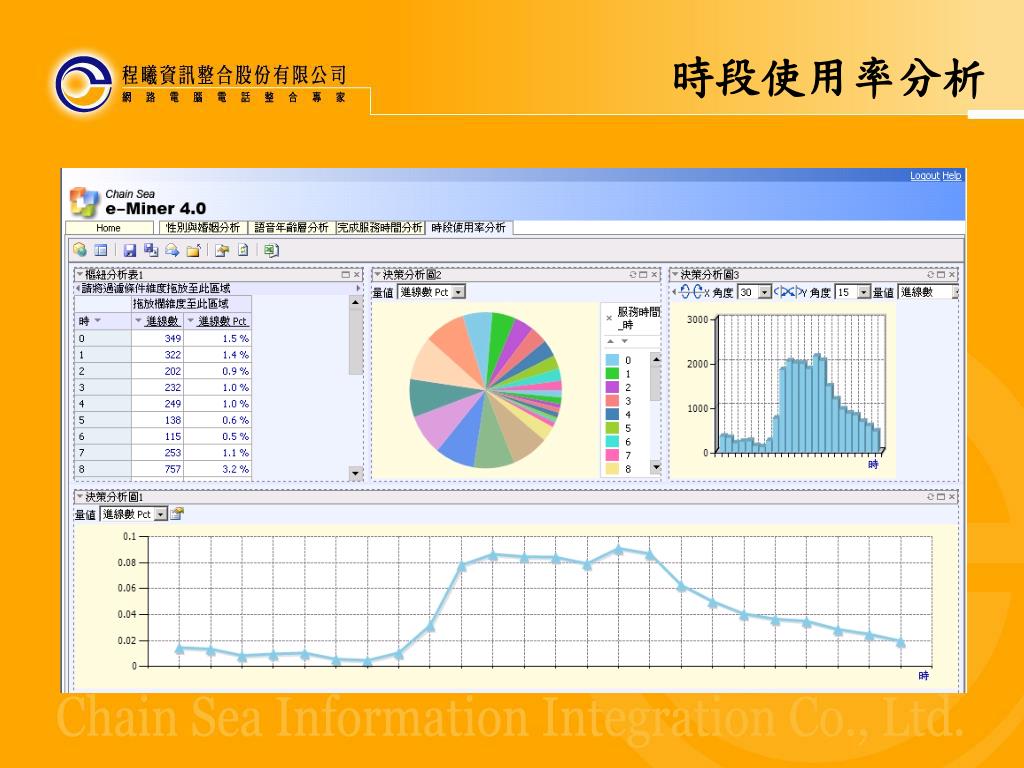
Task: Click pie legend scrollbar down arrow
Action: coord(656,467)
